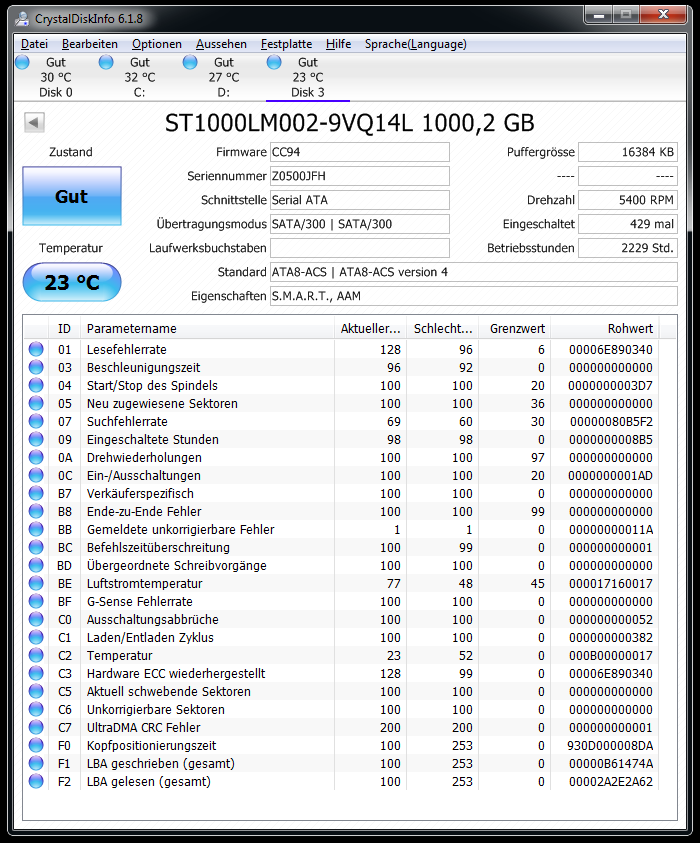Click the blue orb beside Luftstromtemperatur
This screenshot has width=700, height=843.
(x=36, y=583)
